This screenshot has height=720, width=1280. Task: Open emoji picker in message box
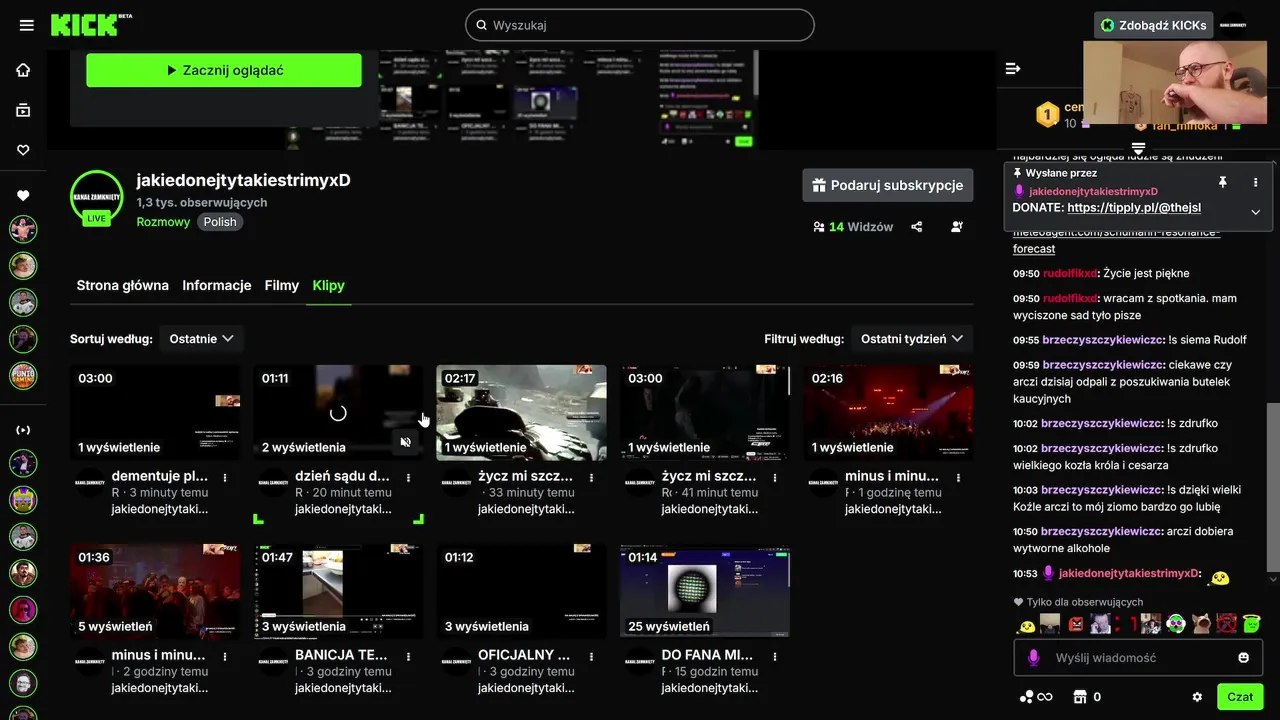point(1244,657)
